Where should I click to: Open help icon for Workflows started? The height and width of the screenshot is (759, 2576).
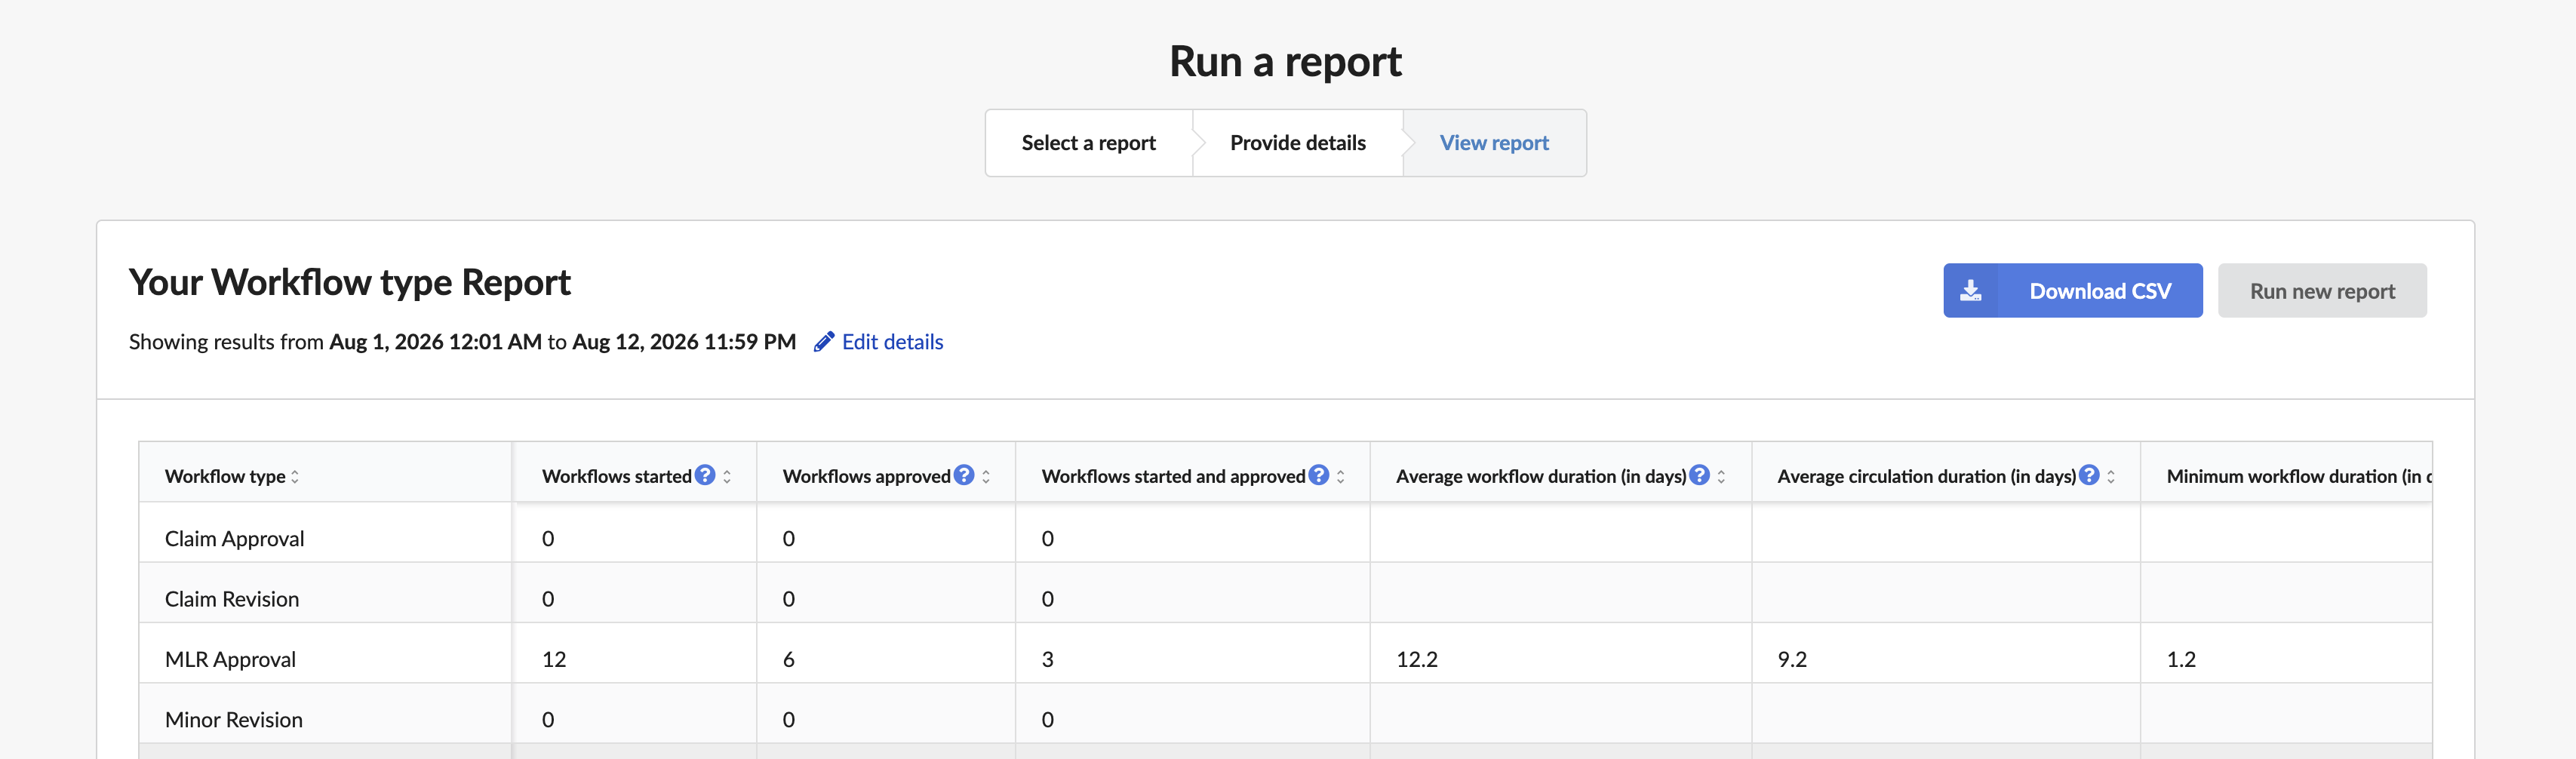705,475
